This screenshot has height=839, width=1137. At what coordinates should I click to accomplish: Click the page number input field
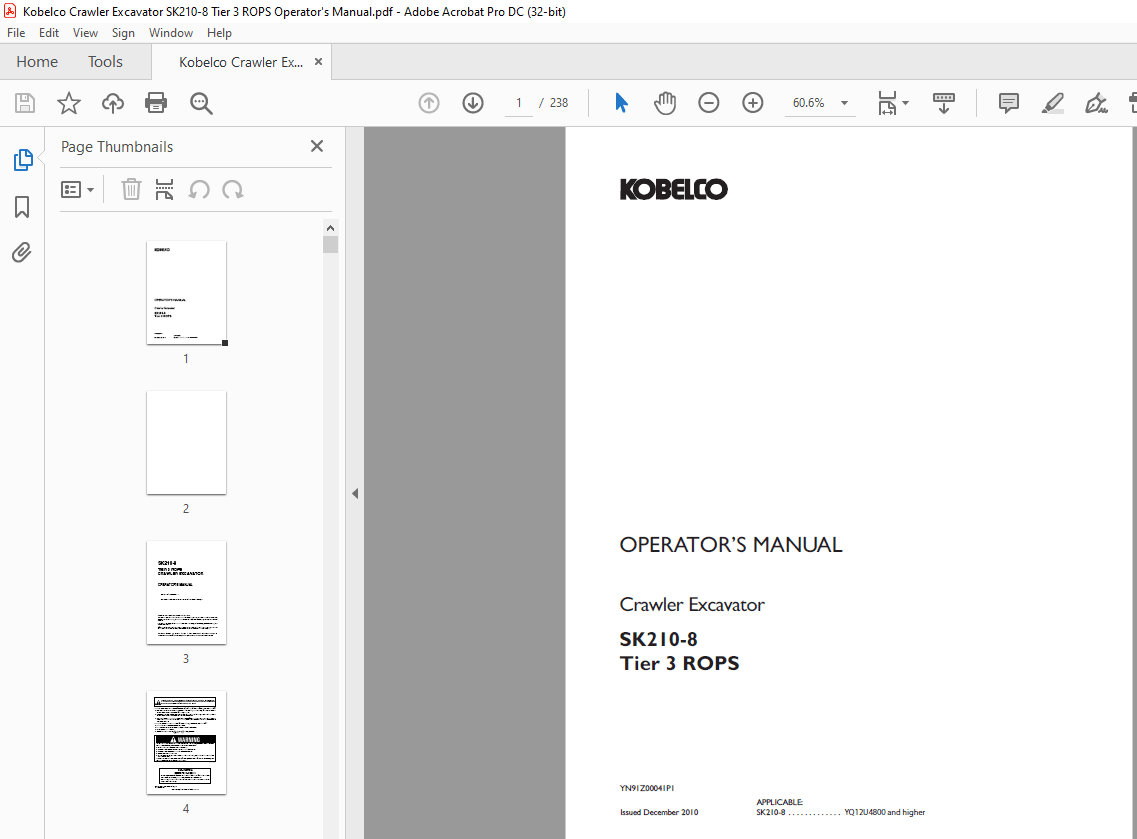pyautogui.click(x=518, y=103)
